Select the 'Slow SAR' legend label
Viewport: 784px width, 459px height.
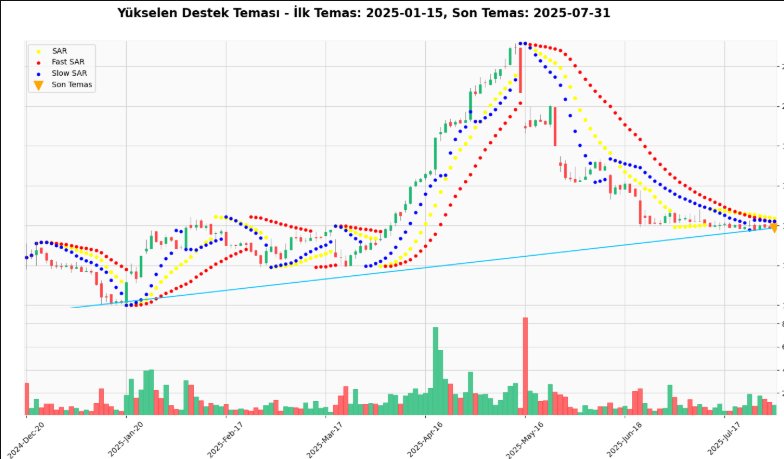click(69, 73)
